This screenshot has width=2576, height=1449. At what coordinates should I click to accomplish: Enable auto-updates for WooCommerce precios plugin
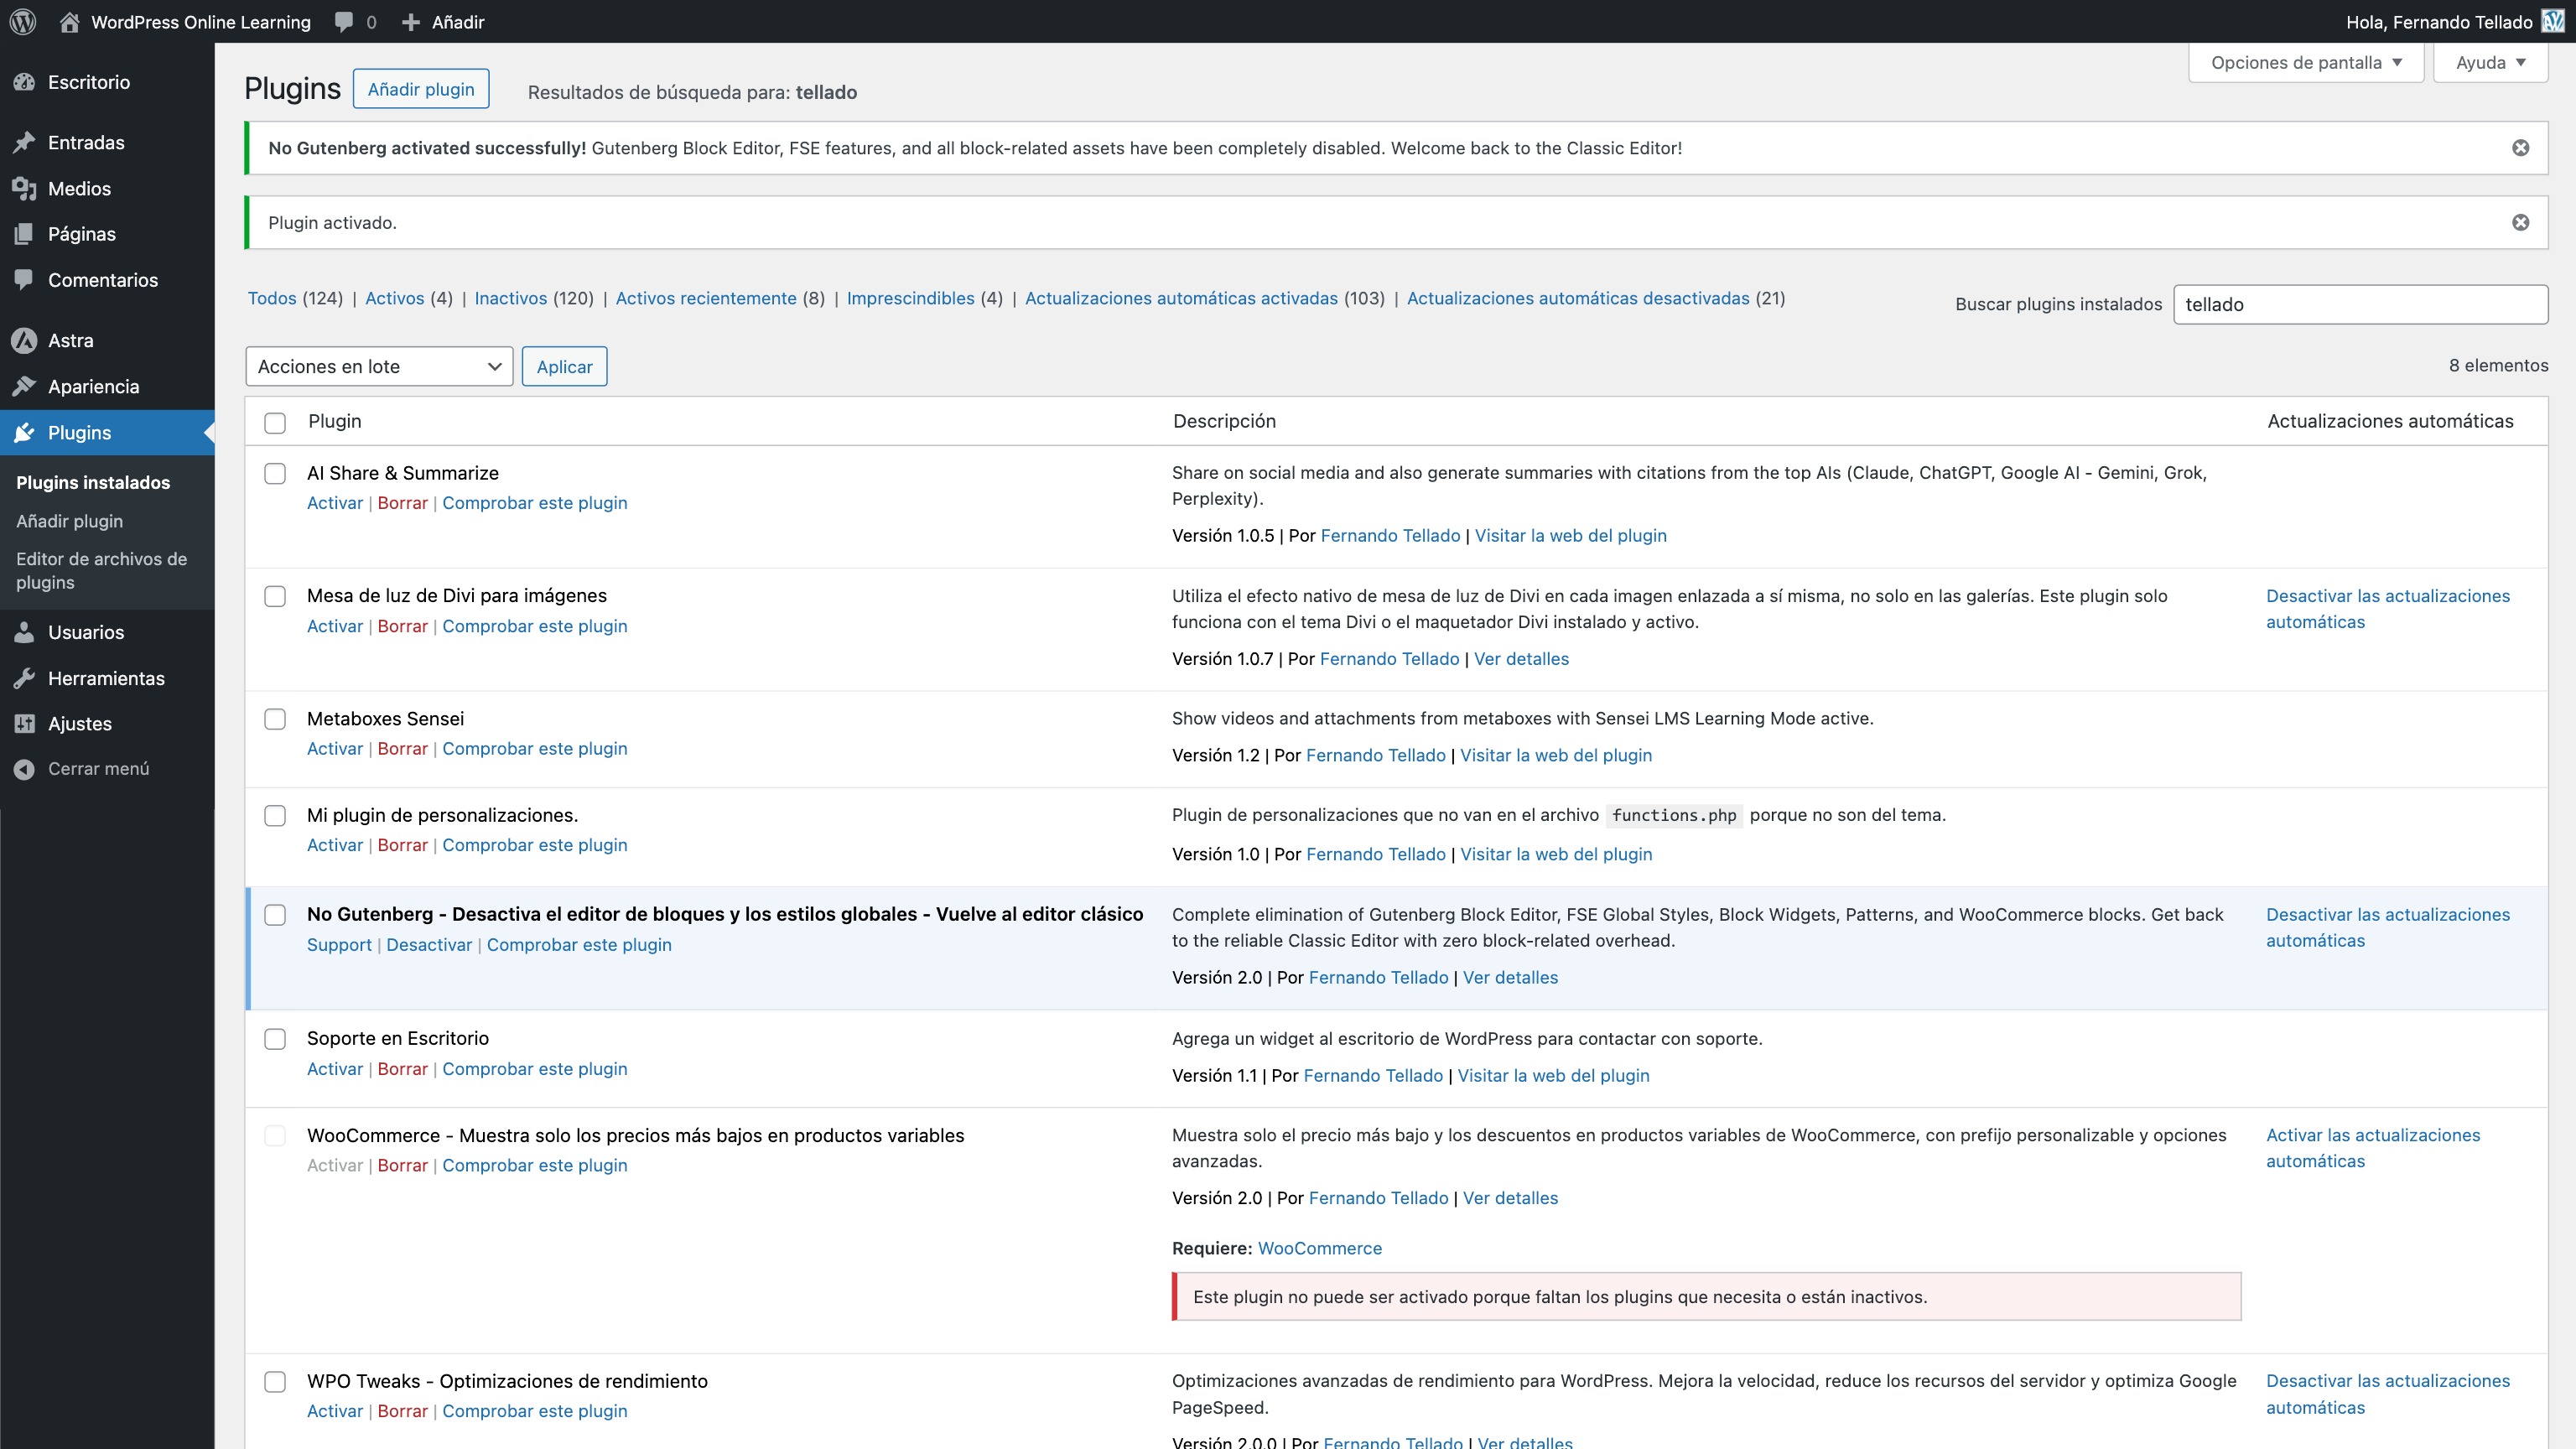tap(2373, 1148)
